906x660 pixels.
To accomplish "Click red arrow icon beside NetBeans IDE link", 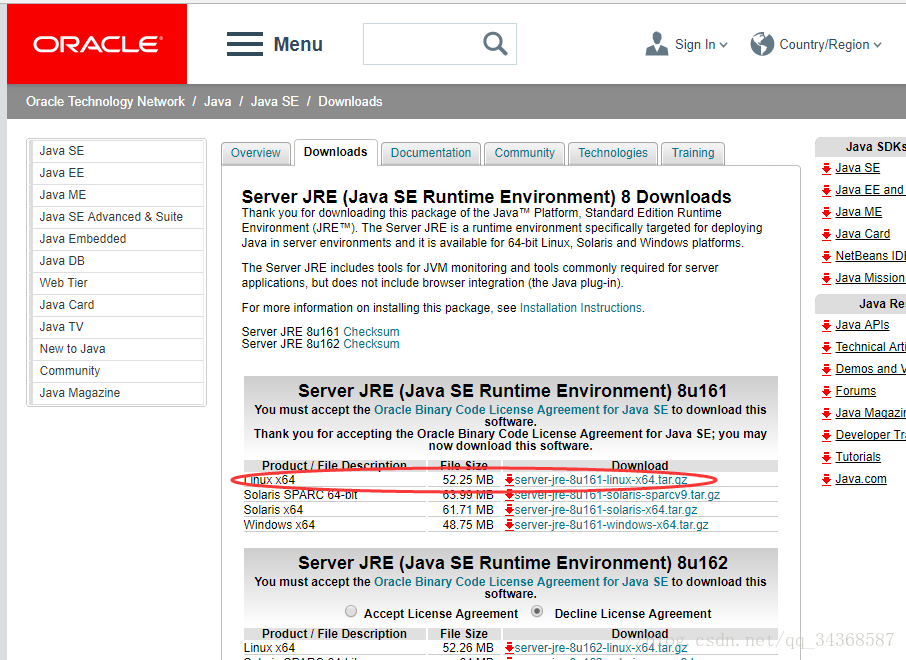I will point(826,257).
